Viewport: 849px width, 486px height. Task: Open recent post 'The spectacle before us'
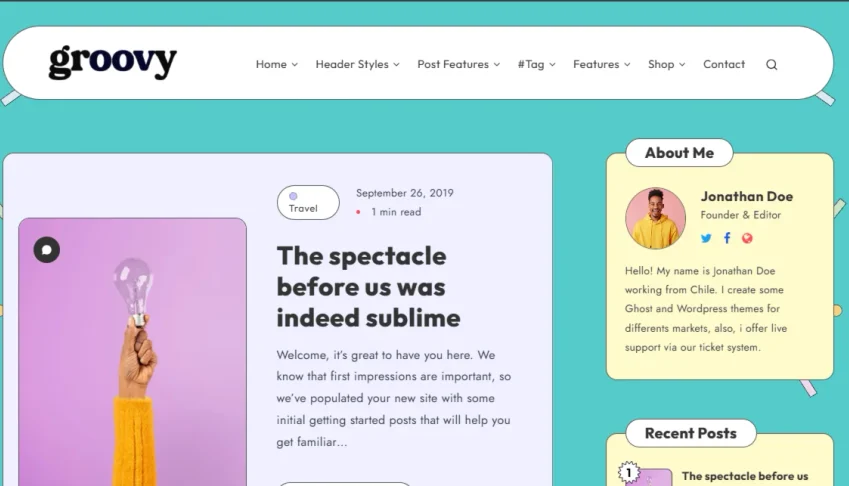[x=745, y=476]
